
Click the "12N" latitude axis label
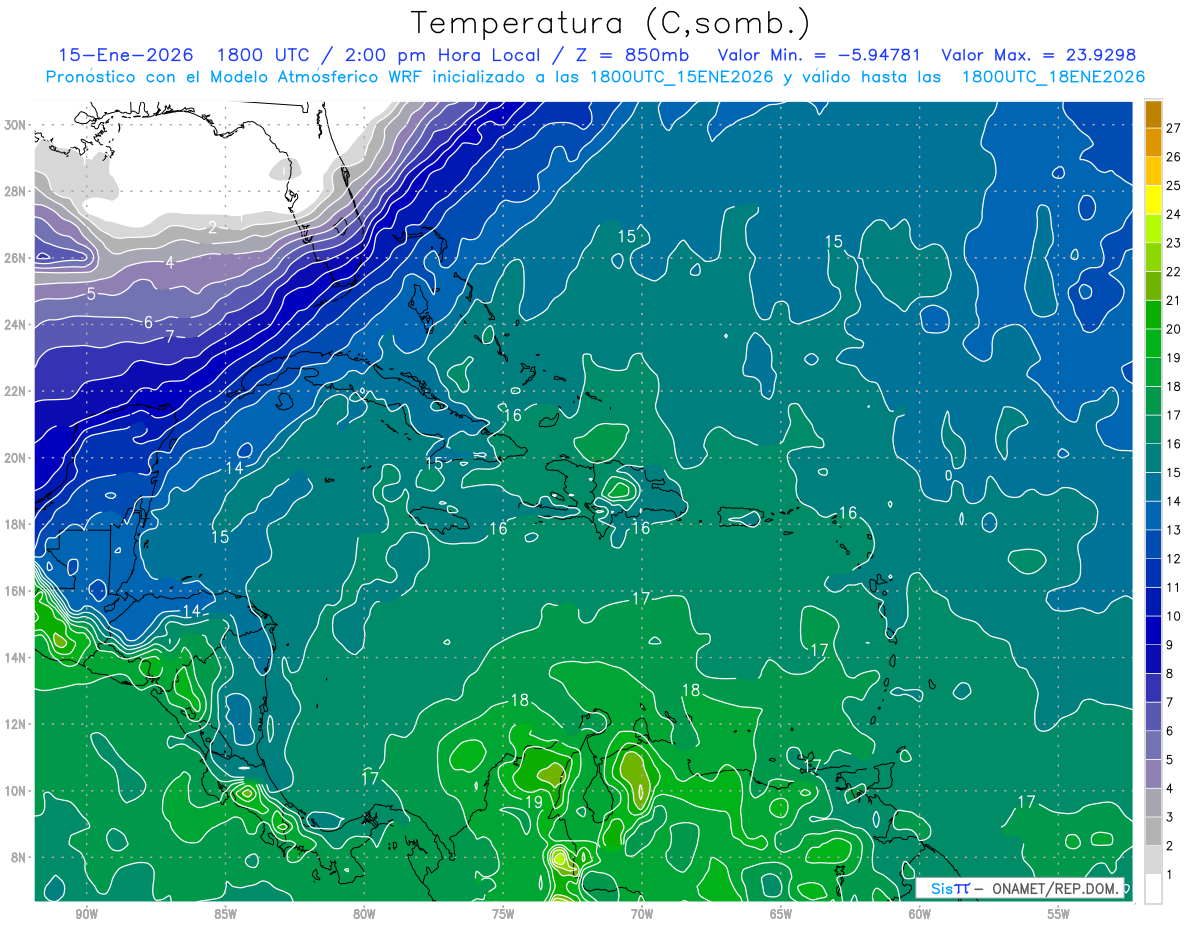(17, 724)
